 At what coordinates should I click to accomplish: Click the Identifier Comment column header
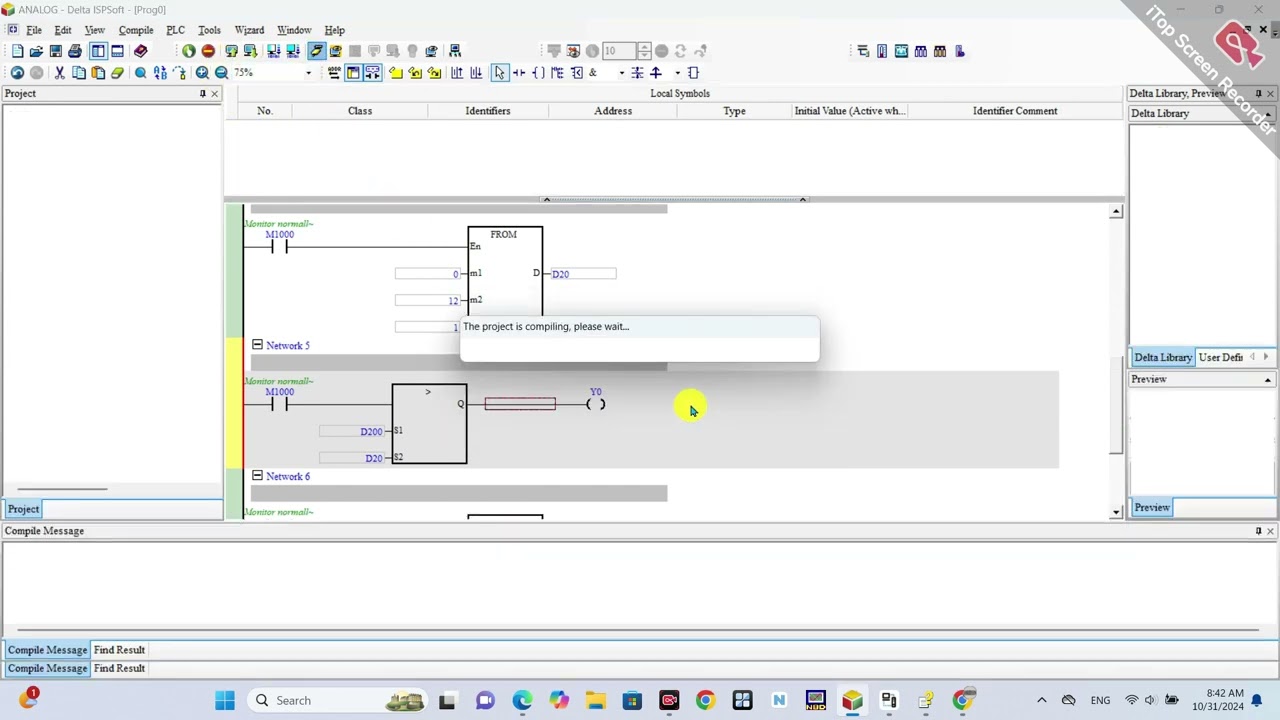(x=1015, y=111)
